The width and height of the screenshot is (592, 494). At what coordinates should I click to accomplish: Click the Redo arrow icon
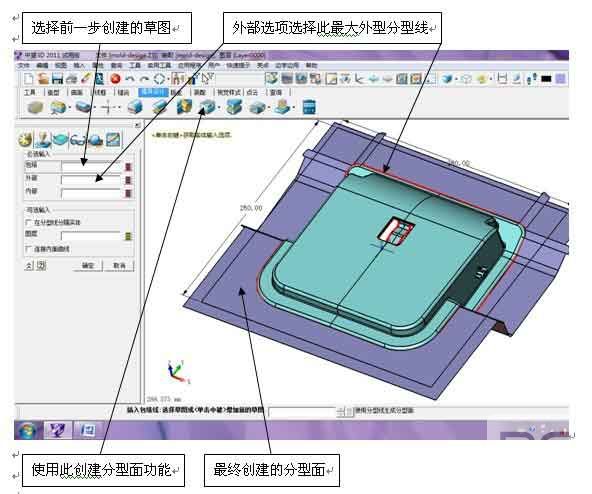pos(144,79)
